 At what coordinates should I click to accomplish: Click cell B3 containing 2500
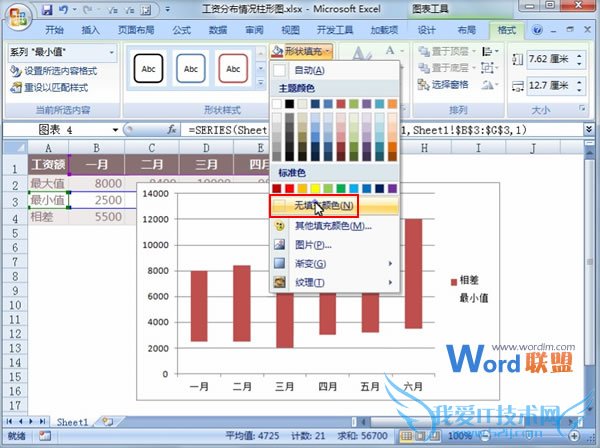tap(96, 200)
